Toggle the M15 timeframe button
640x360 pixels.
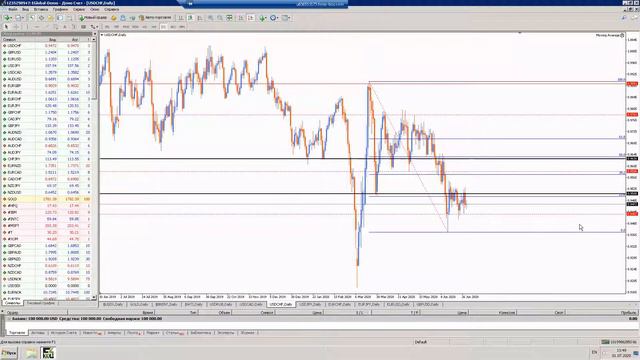[126, 27]
